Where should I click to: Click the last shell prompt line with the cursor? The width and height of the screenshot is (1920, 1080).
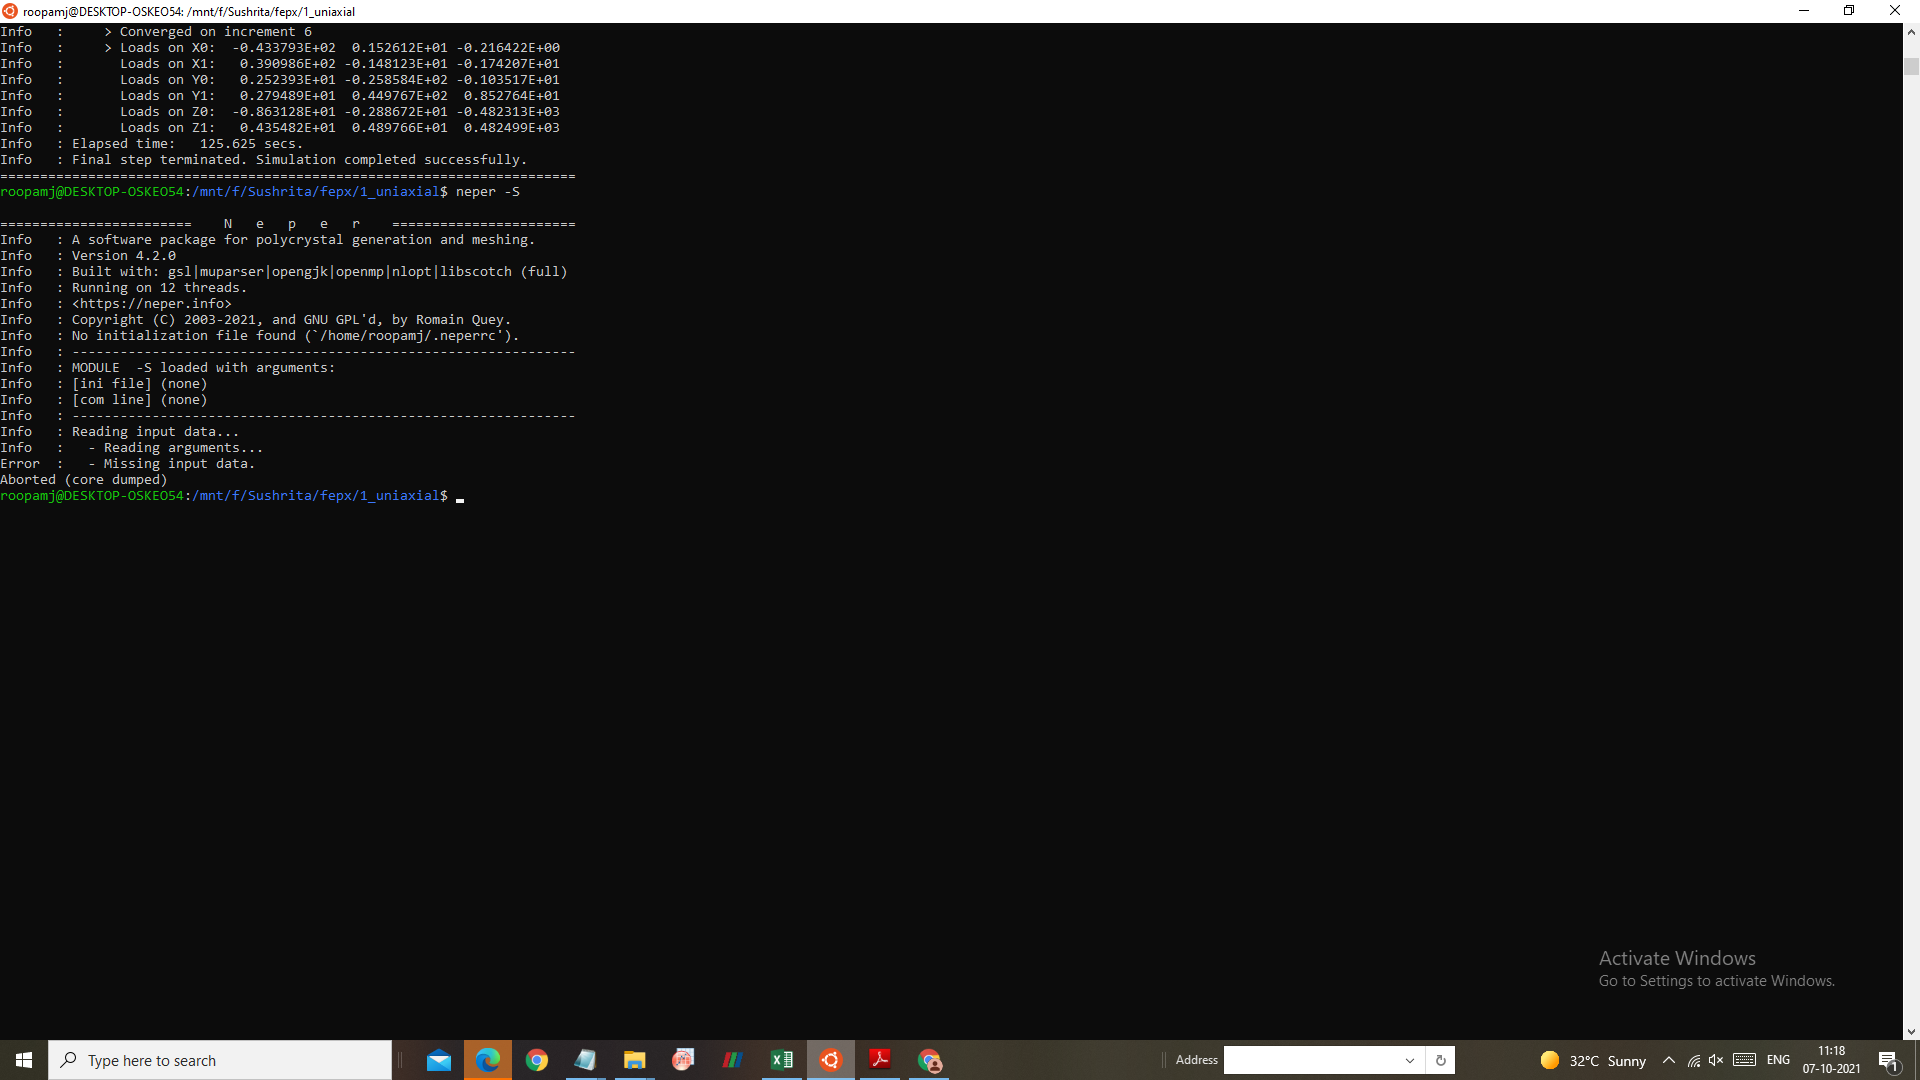point(232,496)
